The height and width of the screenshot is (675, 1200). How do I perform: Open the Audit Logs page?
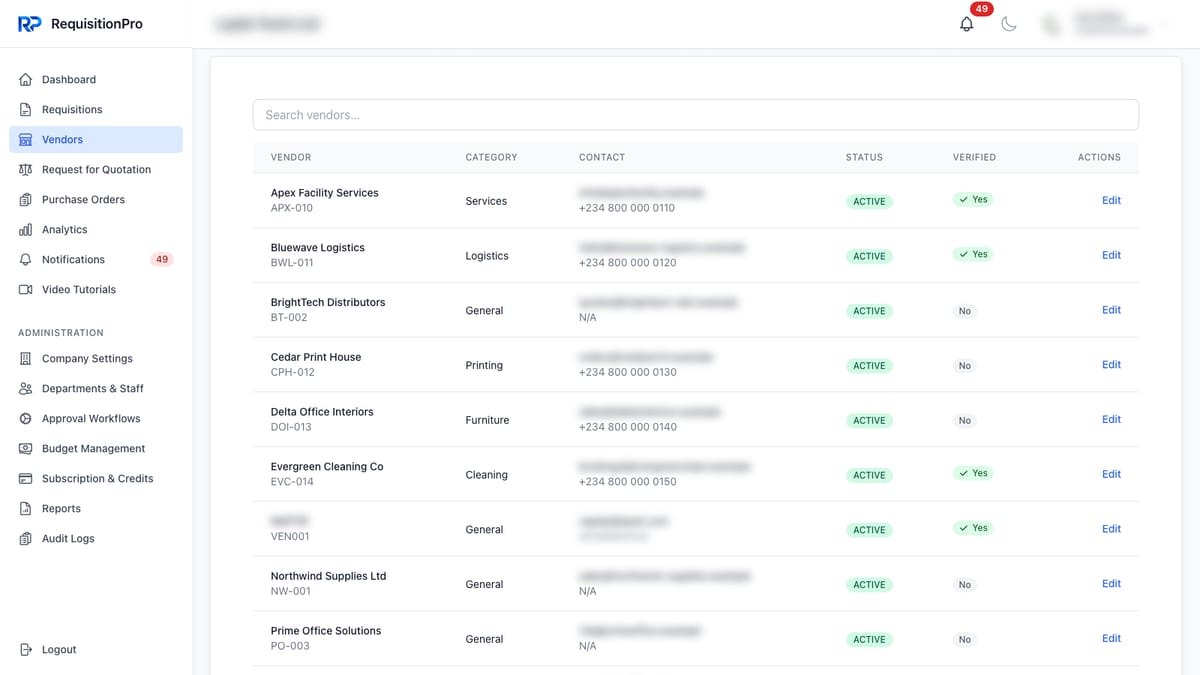click(x=96, y=539)
